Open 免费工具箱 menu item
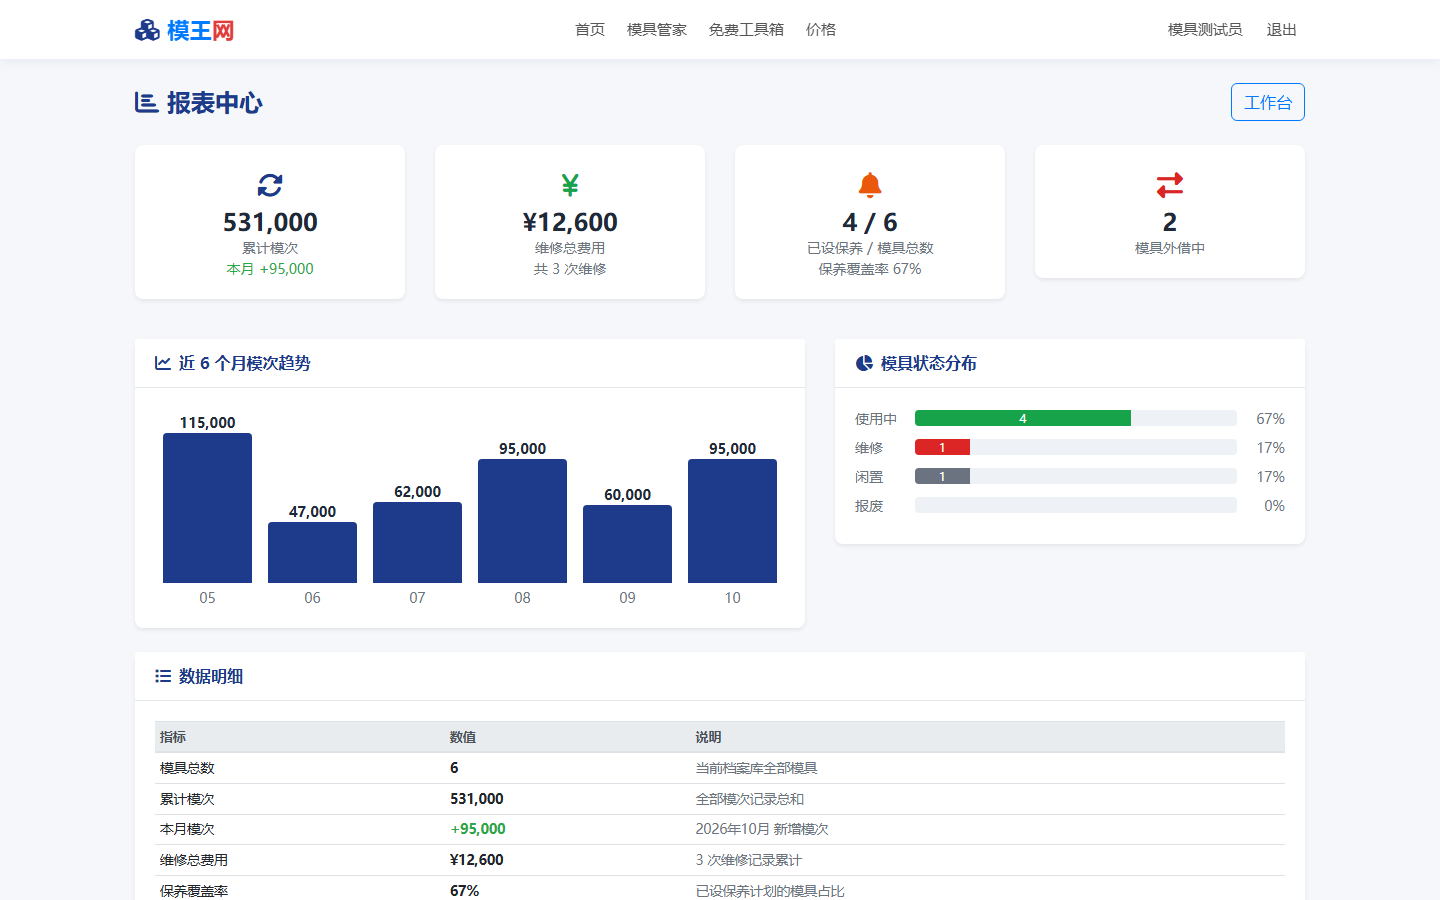 pyautogui.click(x=746, y=30)
